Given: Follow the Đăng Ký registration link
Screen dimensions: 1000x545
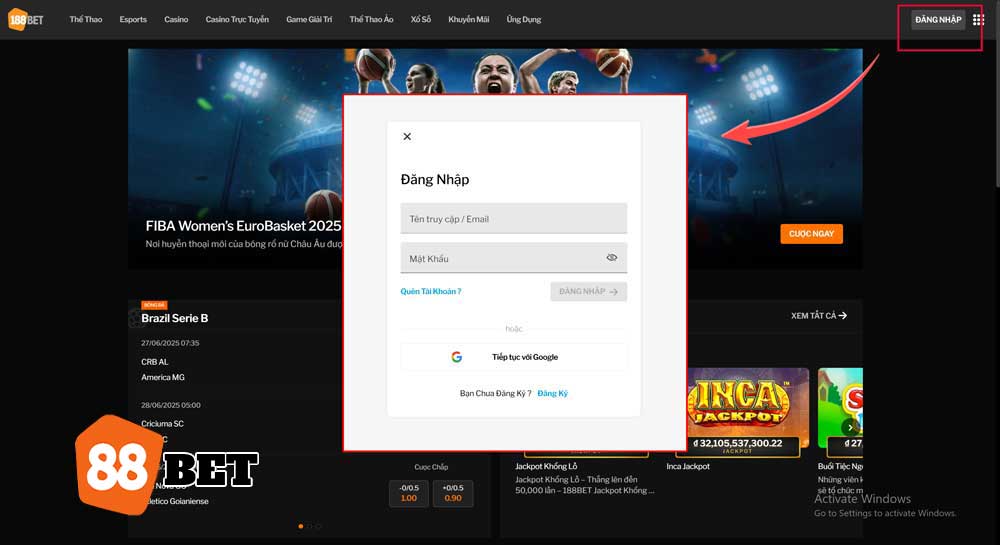Looking at the screenshot, I should click(x=552, y=394).
